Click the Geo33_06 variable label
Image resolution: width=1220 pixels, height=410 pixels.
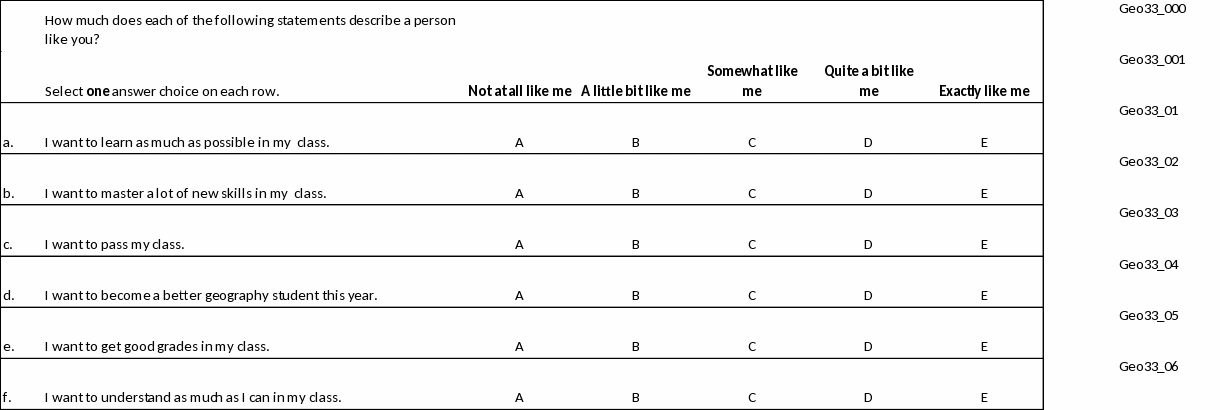click(x=1149, y=367)
